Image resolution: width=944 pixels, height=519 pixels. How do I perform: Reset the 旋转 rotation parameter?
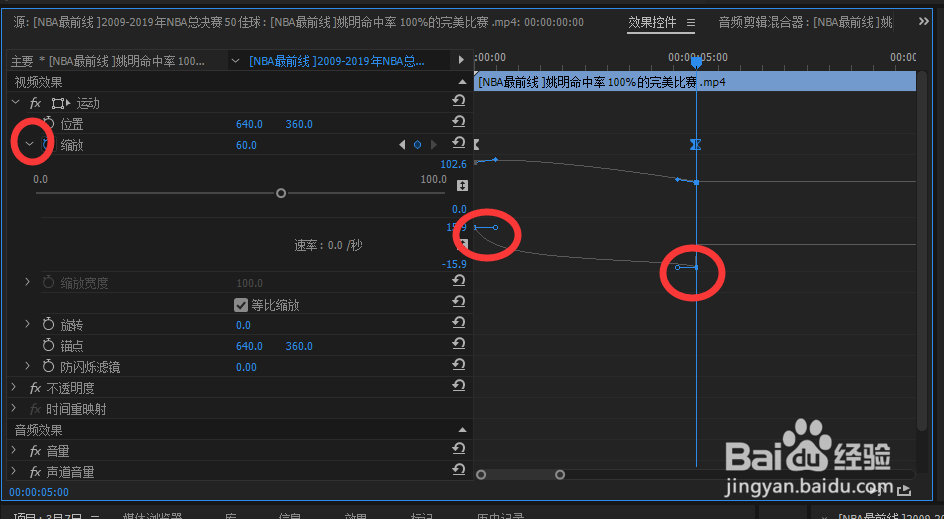tap(459, 323)
